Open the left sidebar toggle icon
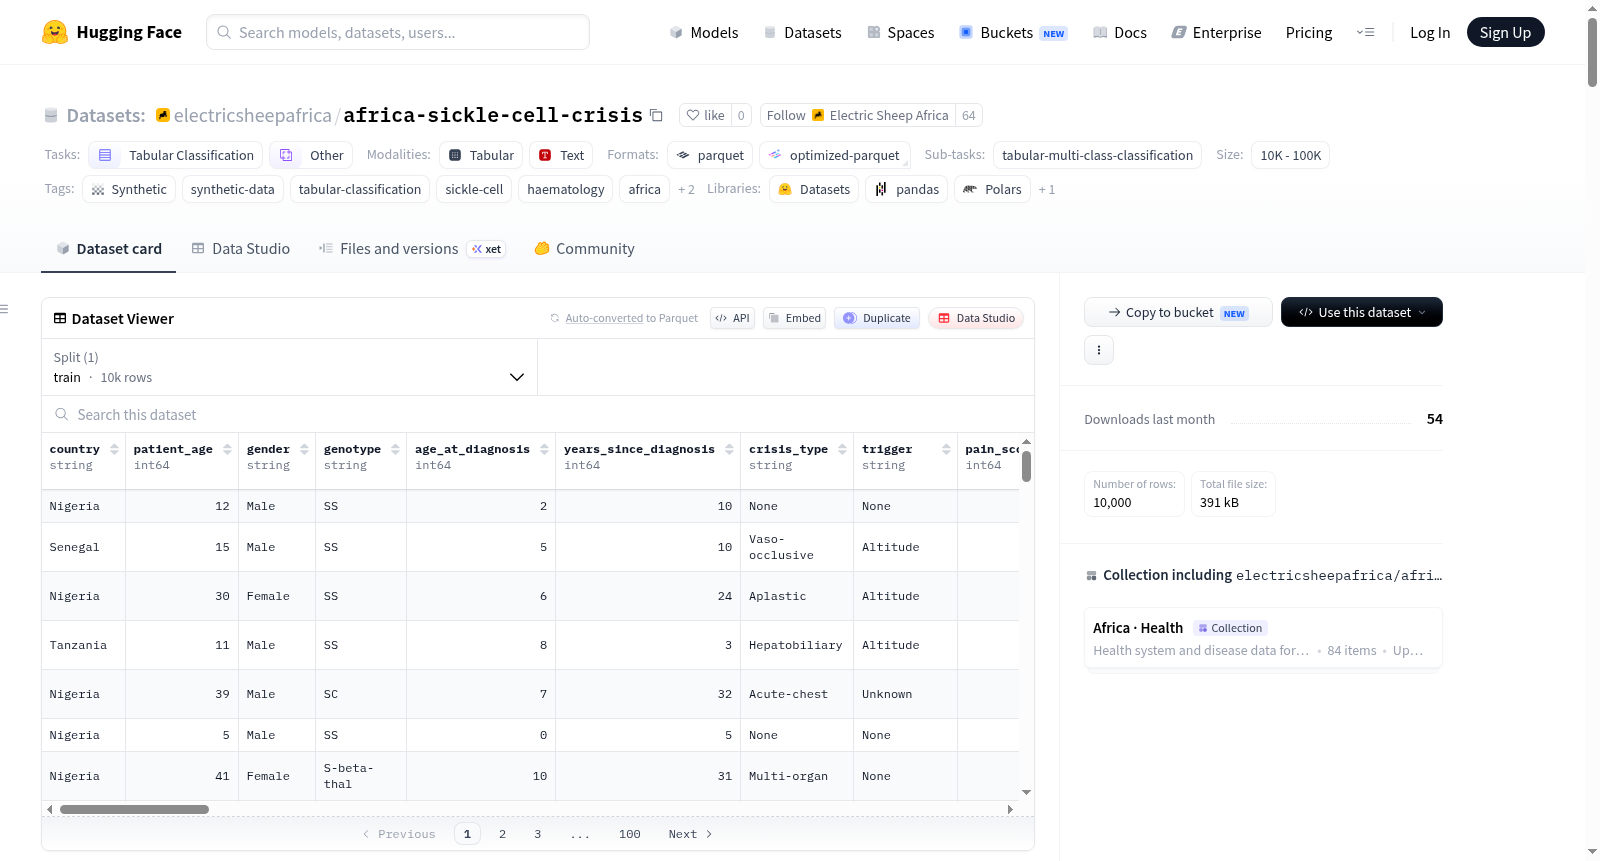 point(5,309)
